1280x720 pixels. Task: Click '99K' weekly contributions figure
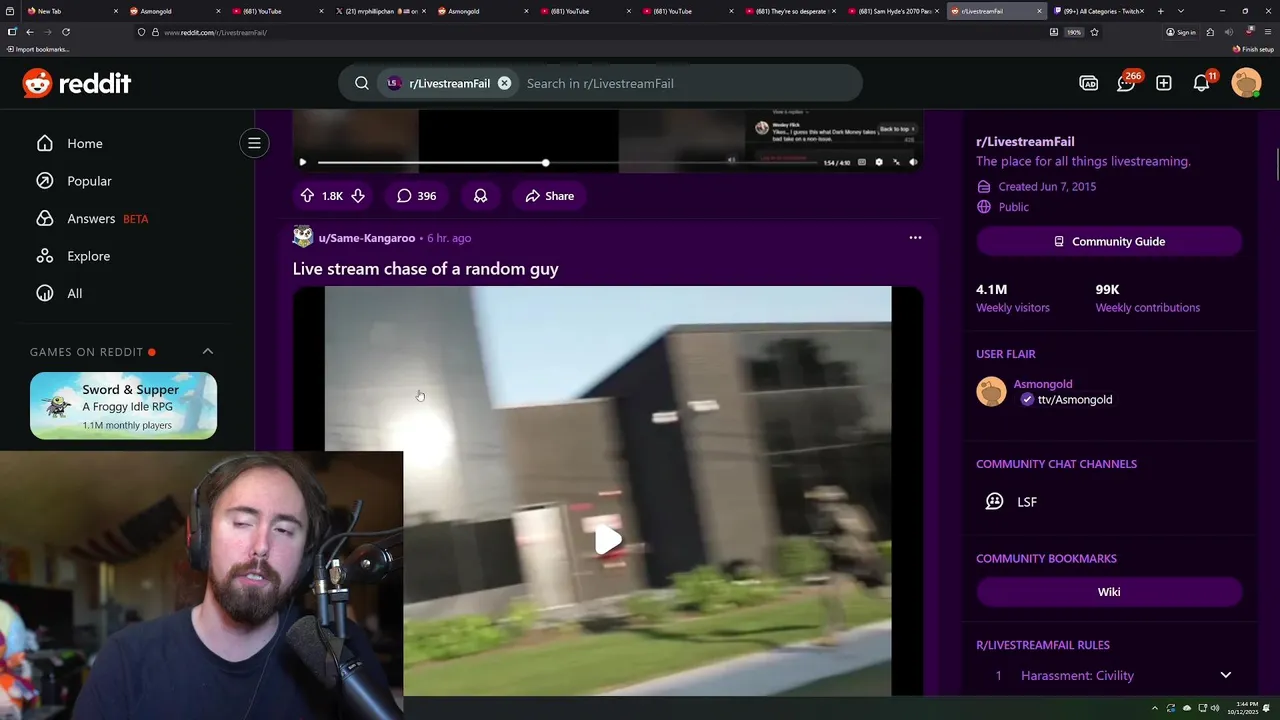point(1107,290)
